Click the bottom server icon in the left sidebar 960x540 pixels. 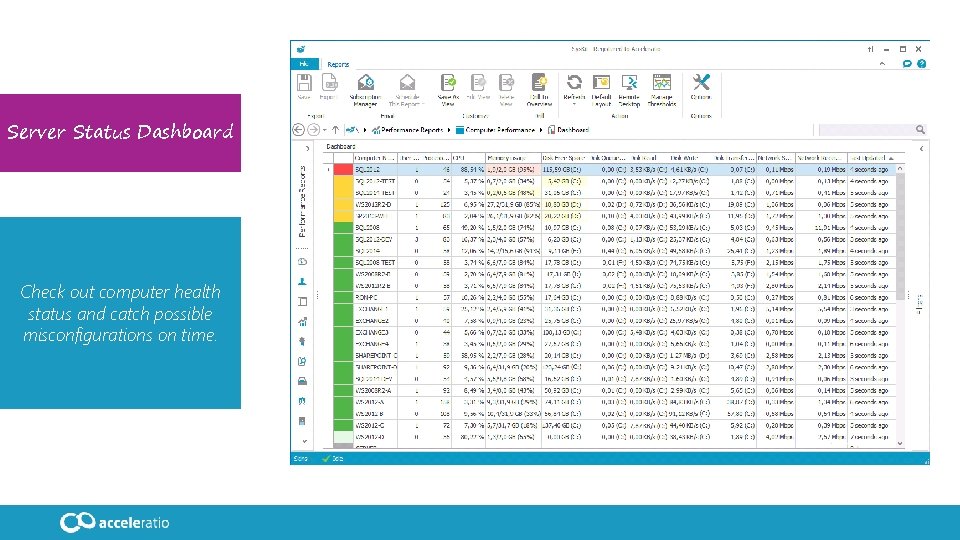(302, 421)
